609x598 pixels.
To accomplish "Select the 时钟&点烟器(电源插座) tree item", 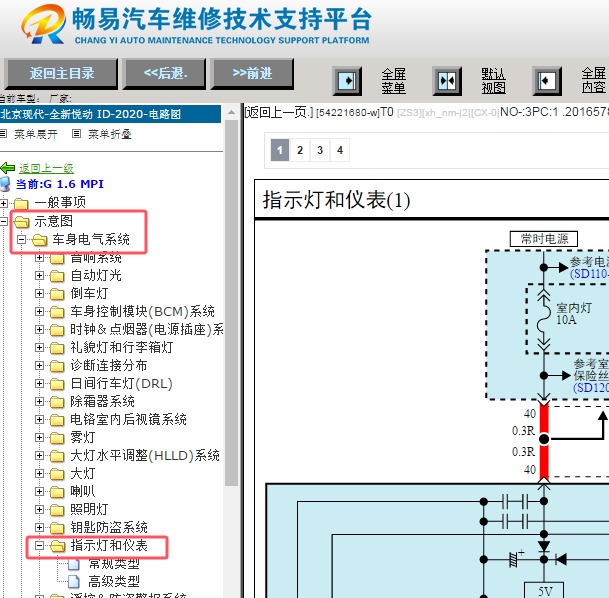I will click(x=147, y=330).
